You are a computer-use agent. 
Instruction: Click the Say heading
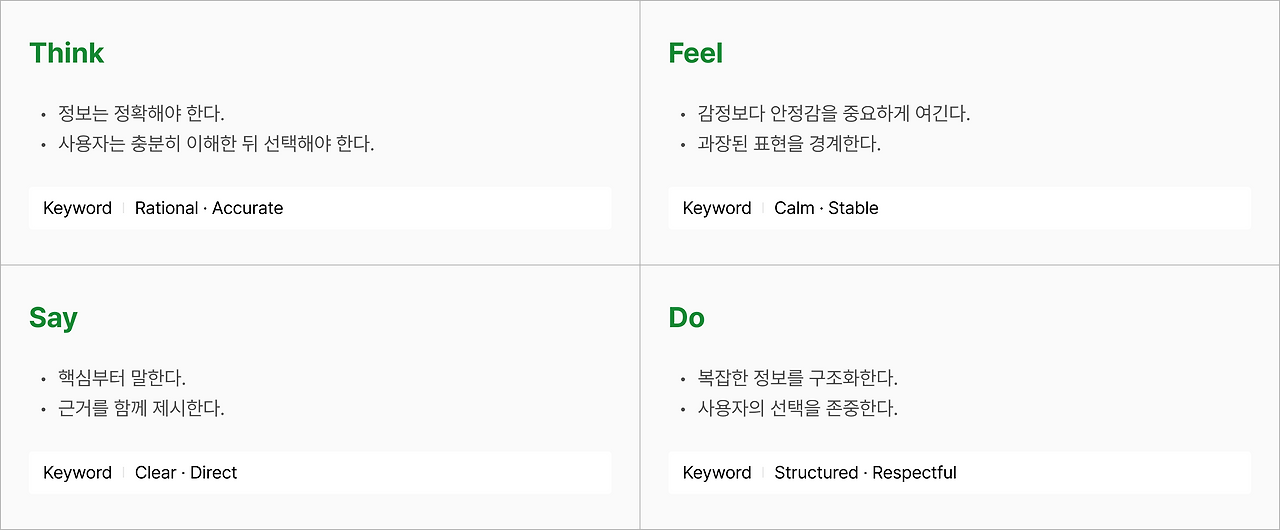[53, 318]
